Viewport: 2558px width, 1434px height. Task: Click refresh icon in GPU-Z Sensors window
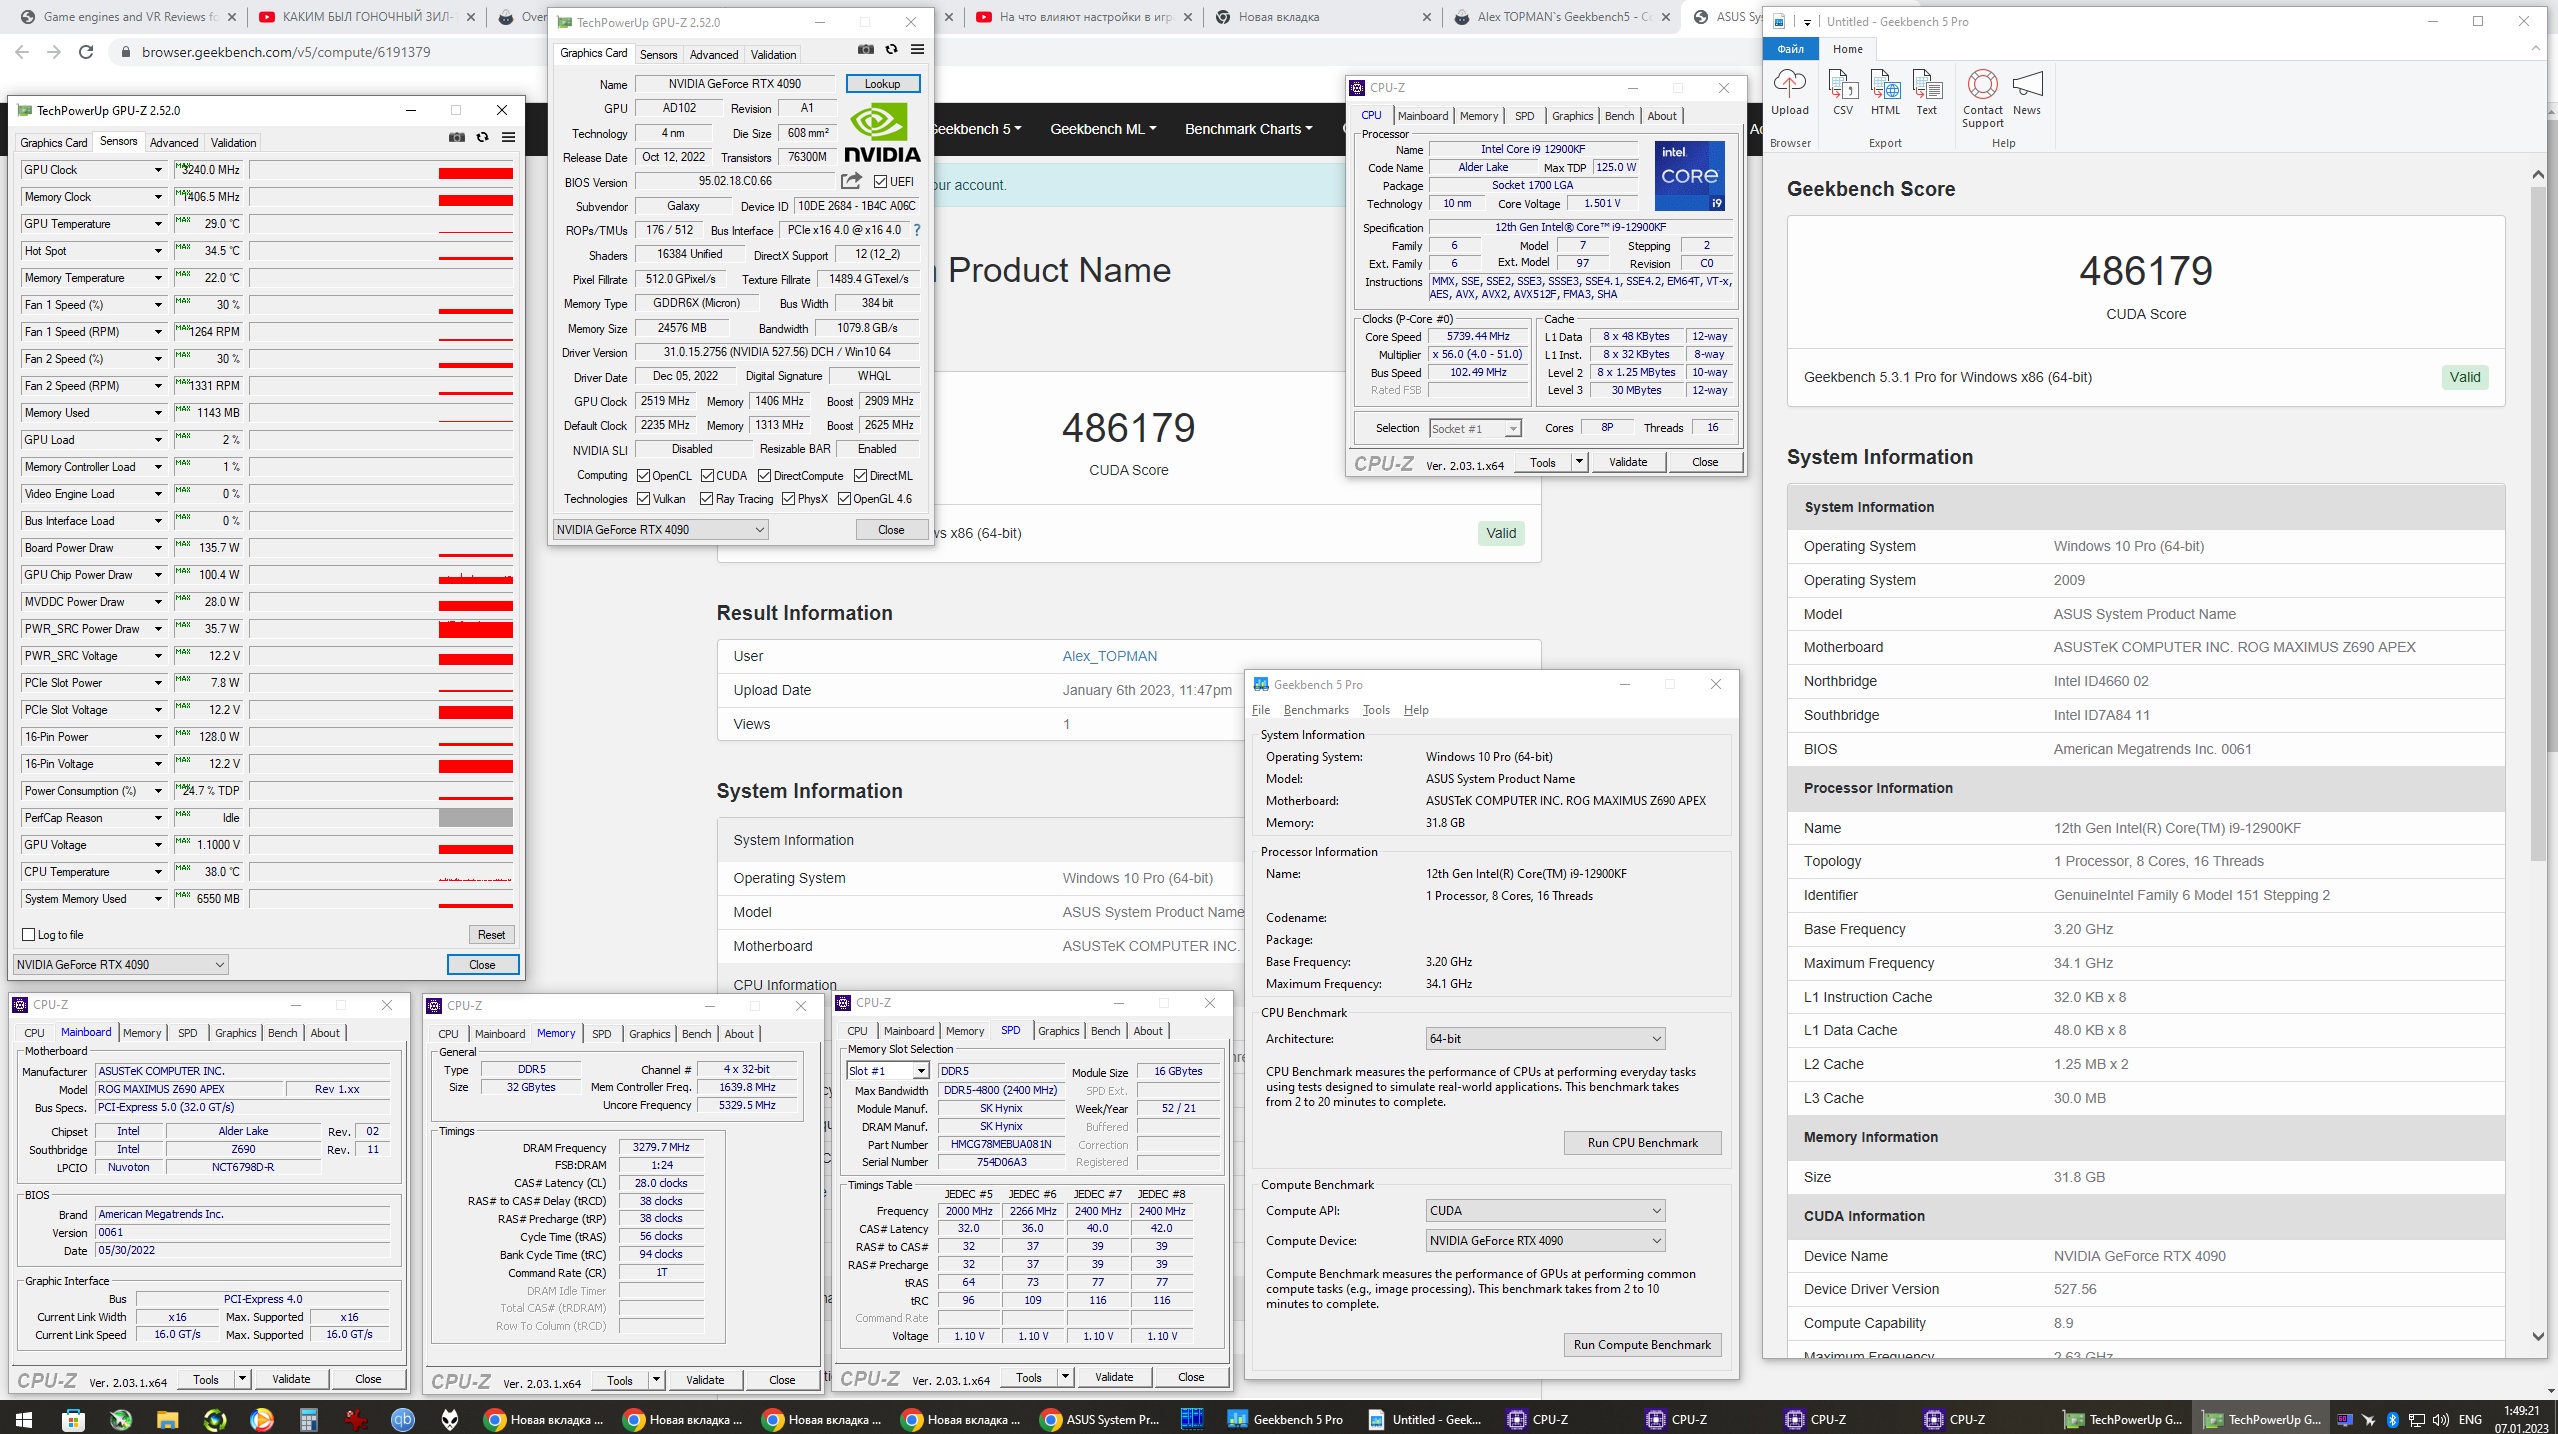point(483,137)
